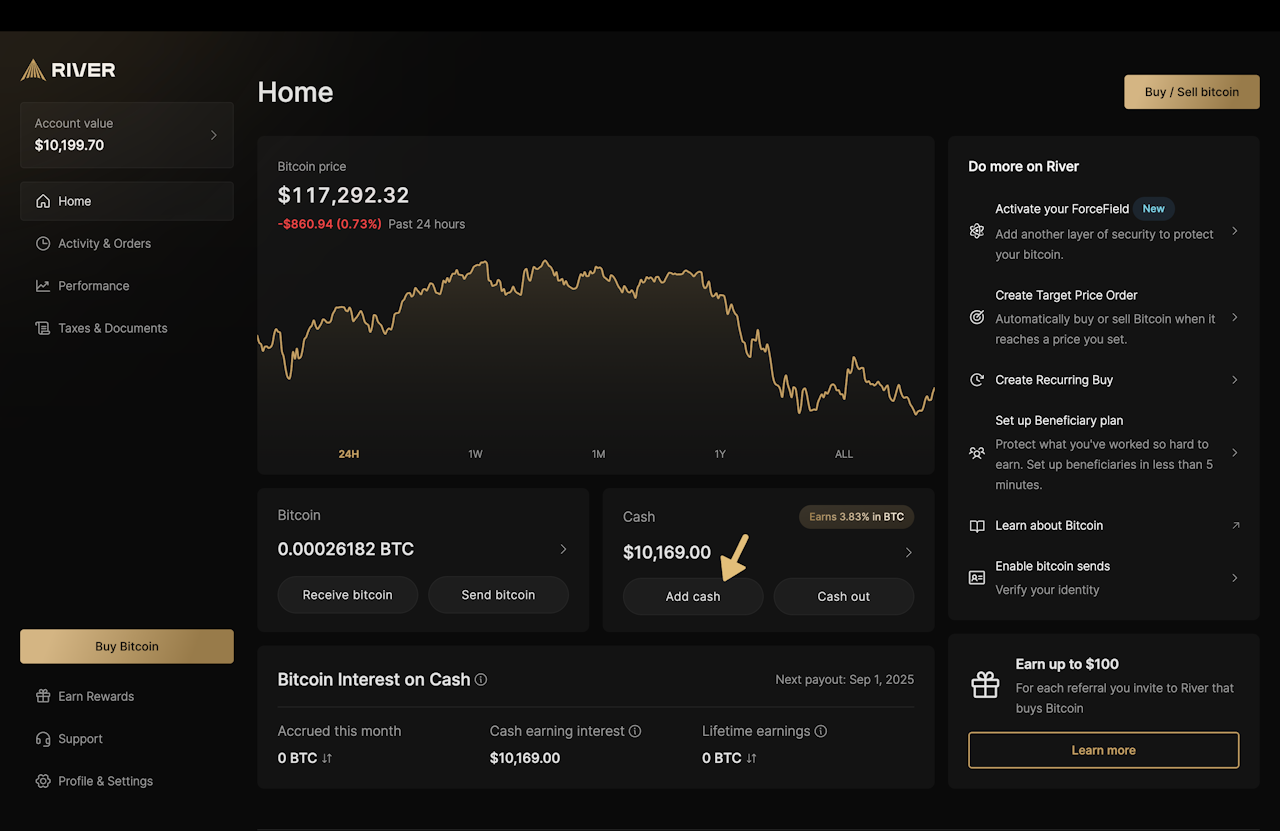Image resolution: width=1280 pixels, height=831 pixels.
Task: Click the info icon next to Bitcoin Interest on Cash
Action: tap(481, 679)
